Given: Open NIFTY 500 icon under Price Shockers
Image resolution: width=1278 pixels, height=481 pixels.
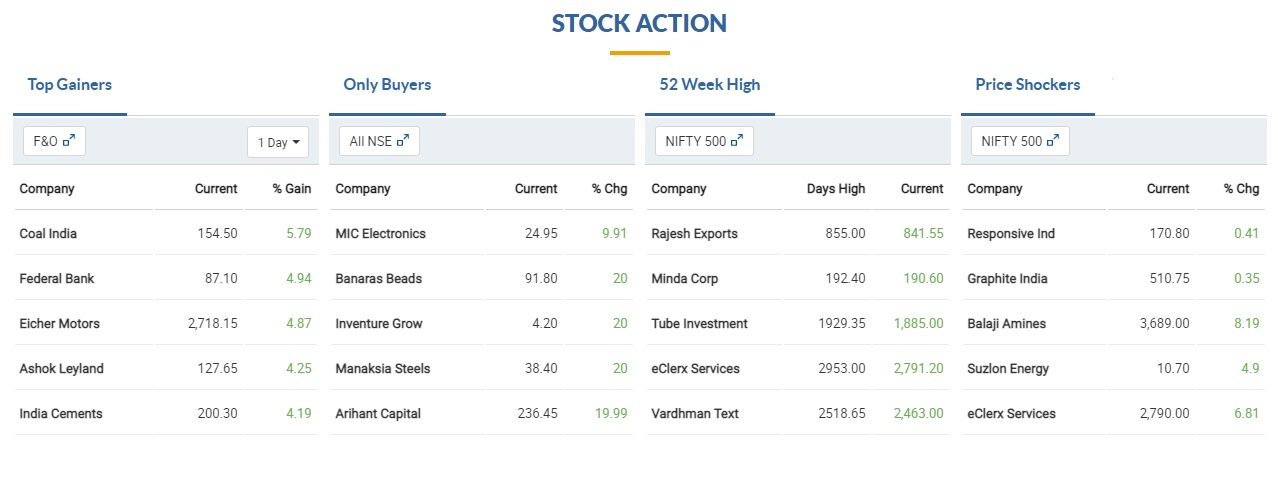Looking at the screenshot, I should tap(1053, 142).
